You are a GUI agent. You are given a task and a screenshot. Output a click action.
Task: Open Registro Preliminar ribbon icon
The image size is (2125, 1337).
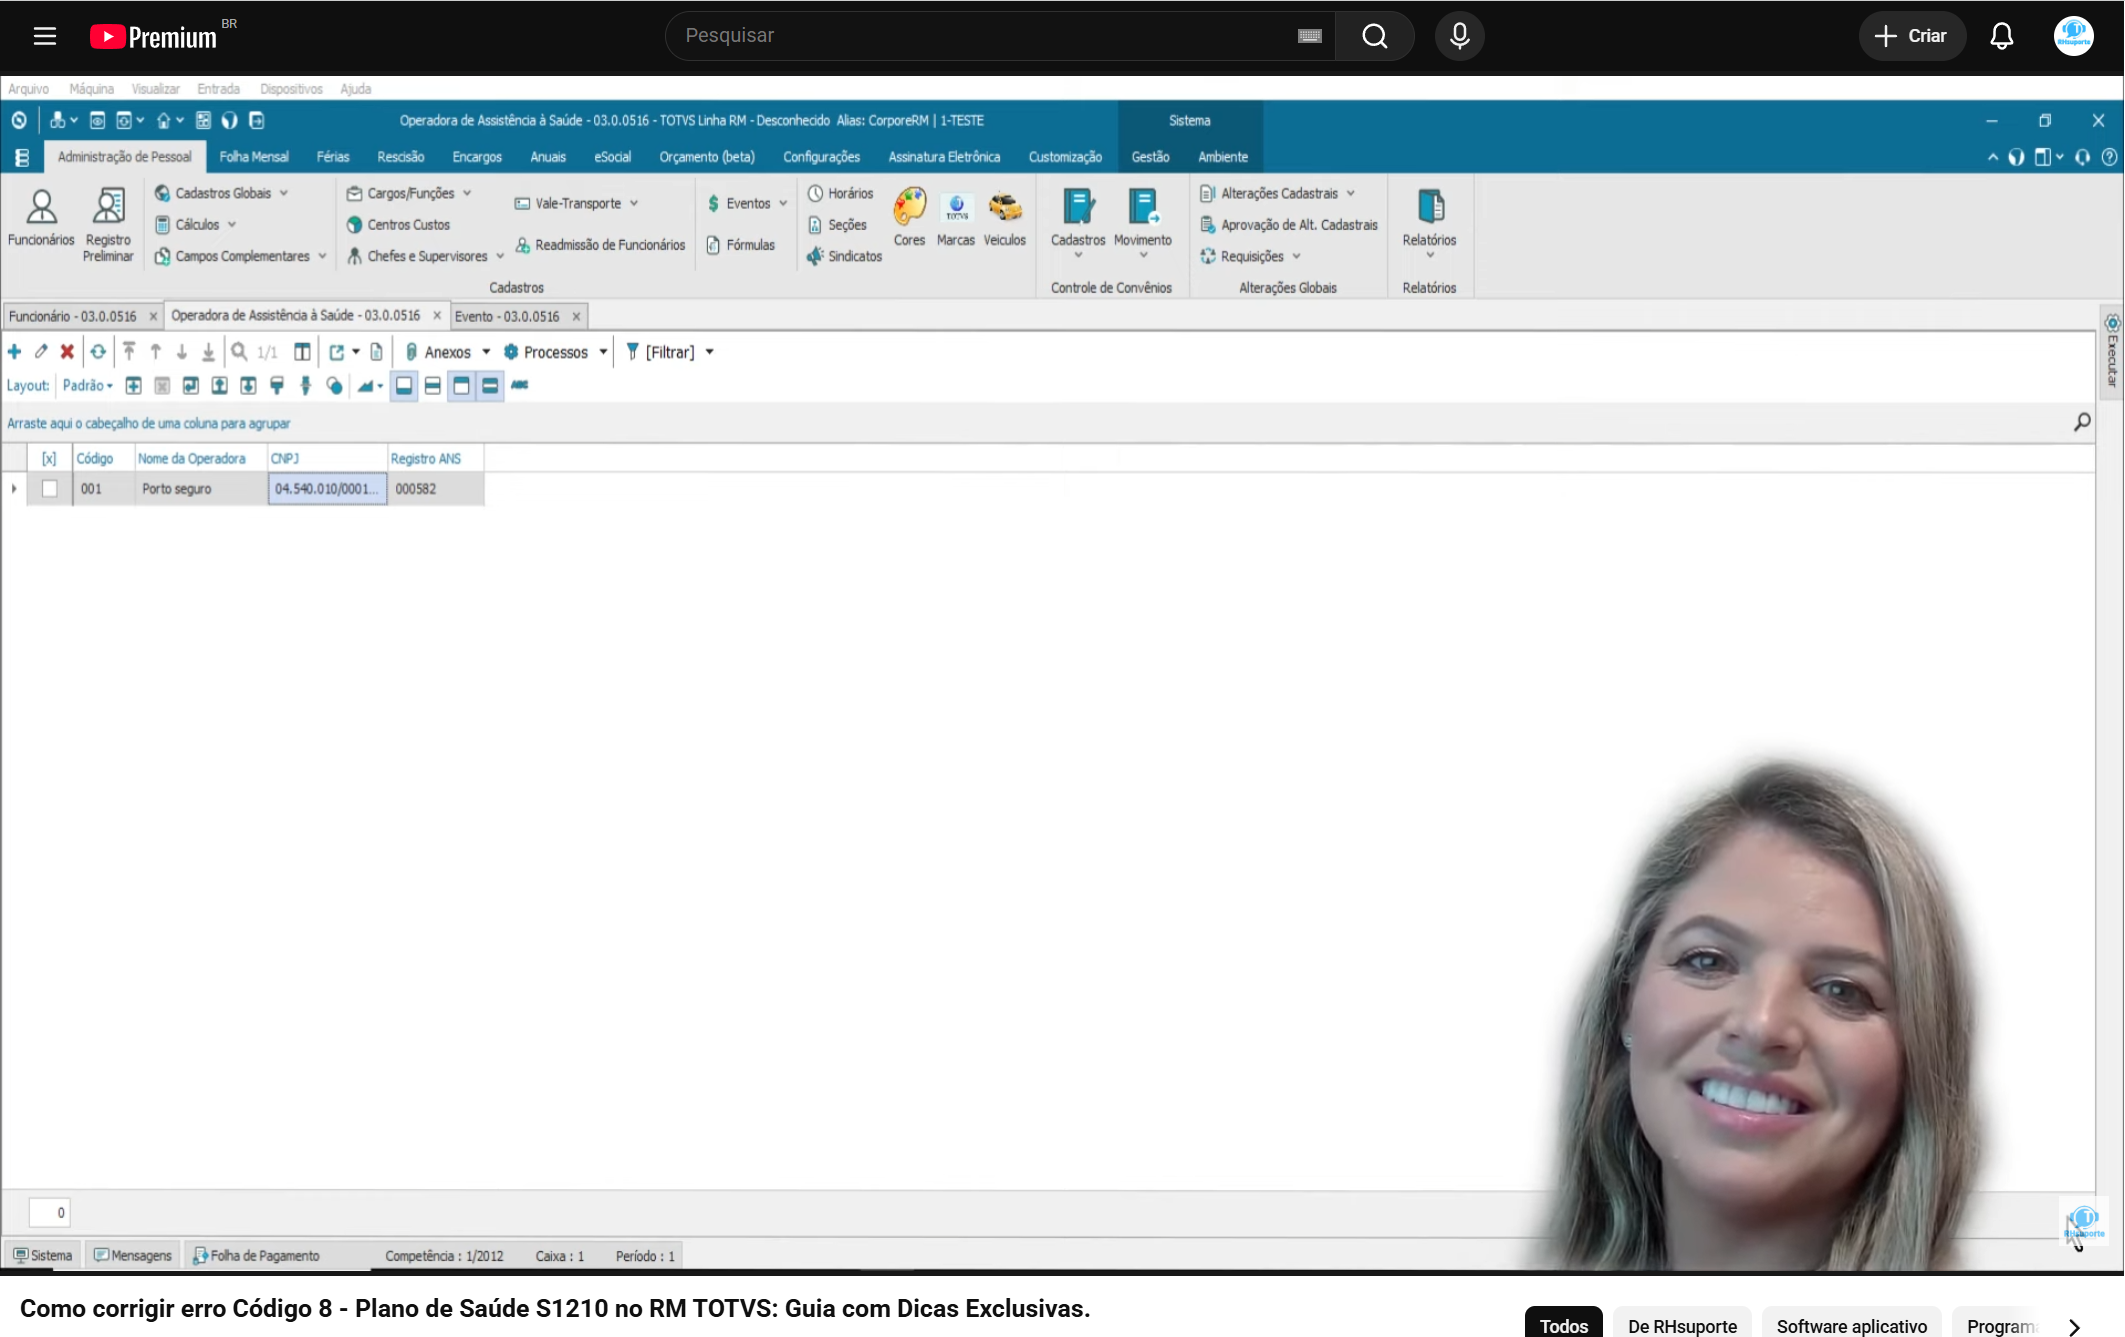tap(108, 226)
